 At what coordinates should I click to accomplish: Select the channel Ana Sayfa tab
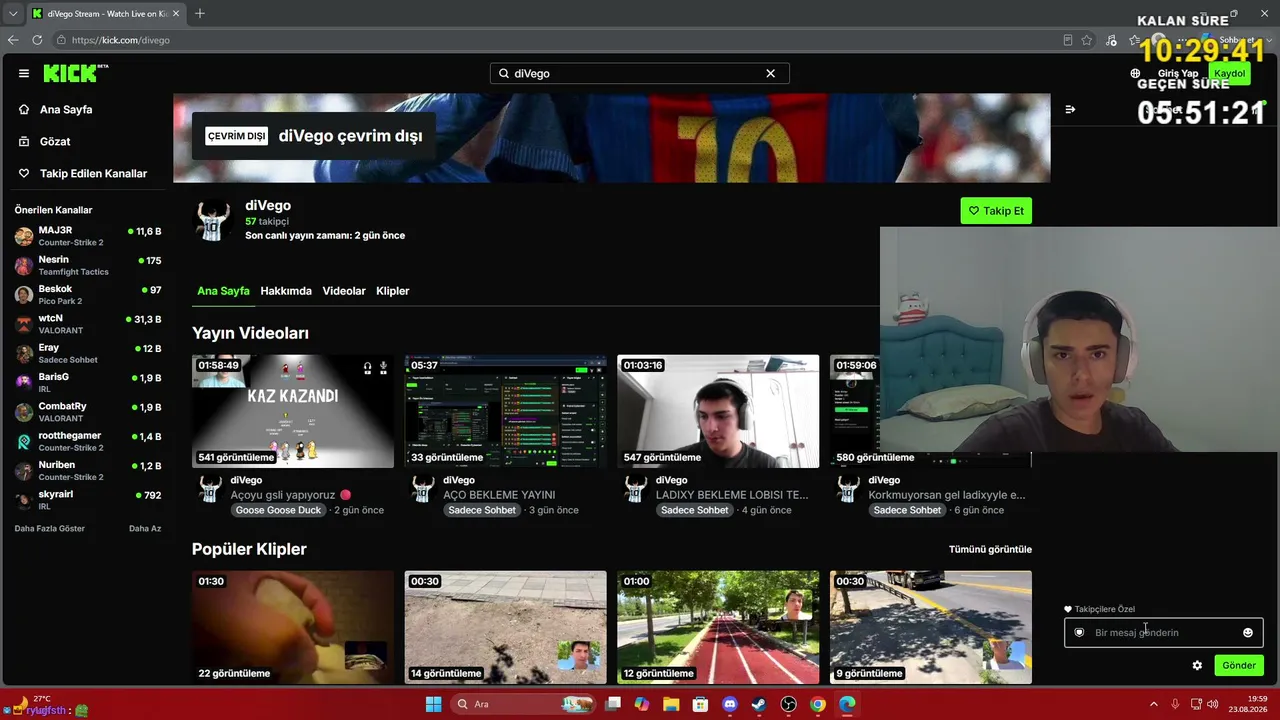[x=223, y=291]
